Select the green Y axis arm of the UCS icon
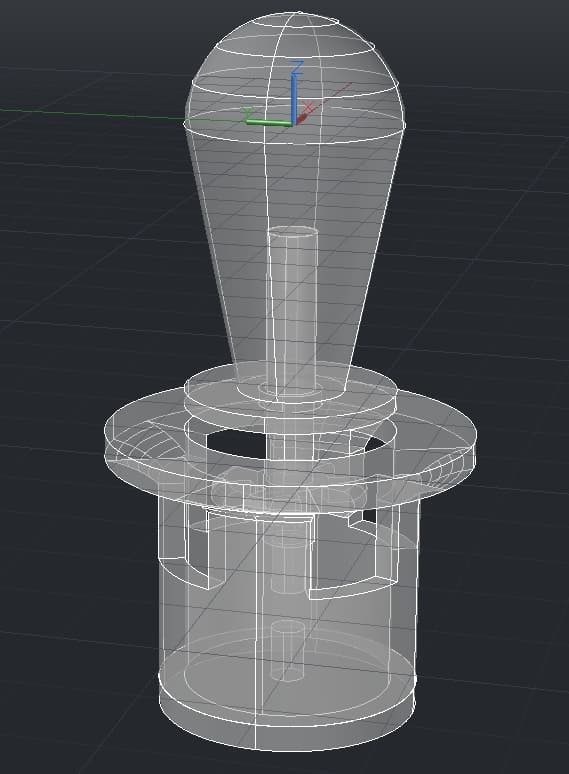The height and width of the screenshot is (774, 569). click(x=268, y=122)
